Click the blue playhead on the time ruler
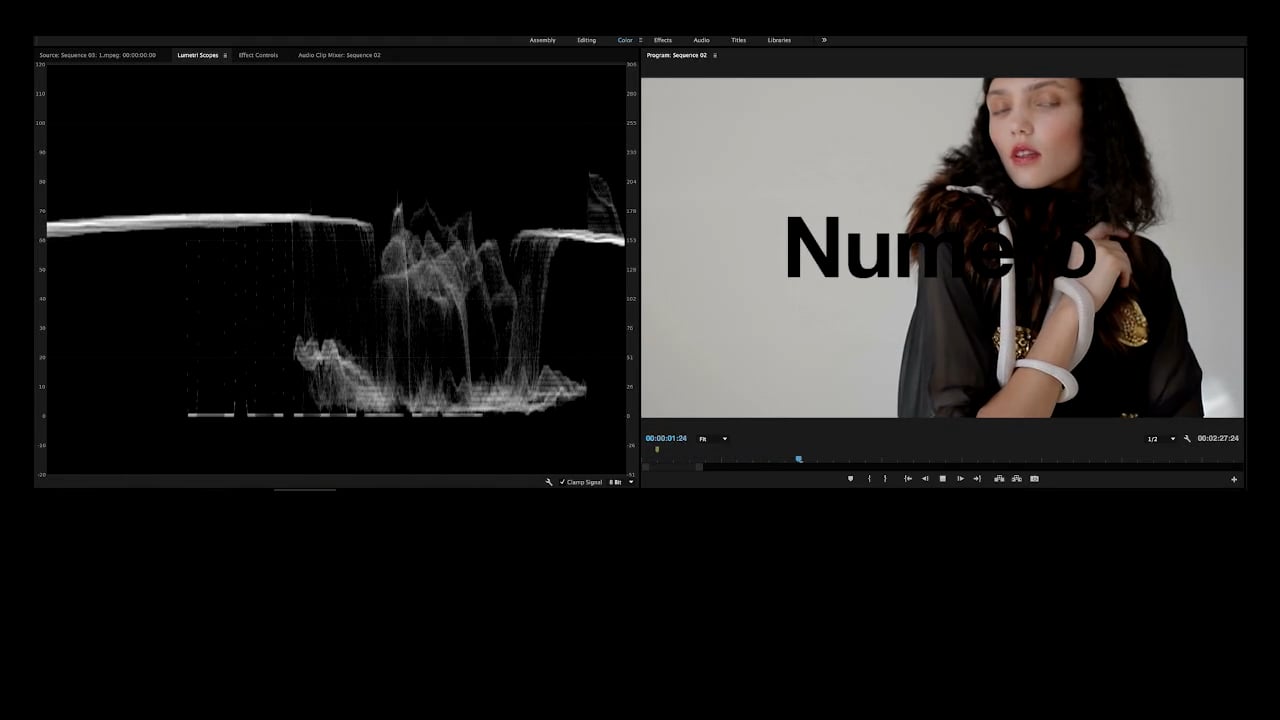The height and width of the screenshot is (720, 1280). [798, 459]
